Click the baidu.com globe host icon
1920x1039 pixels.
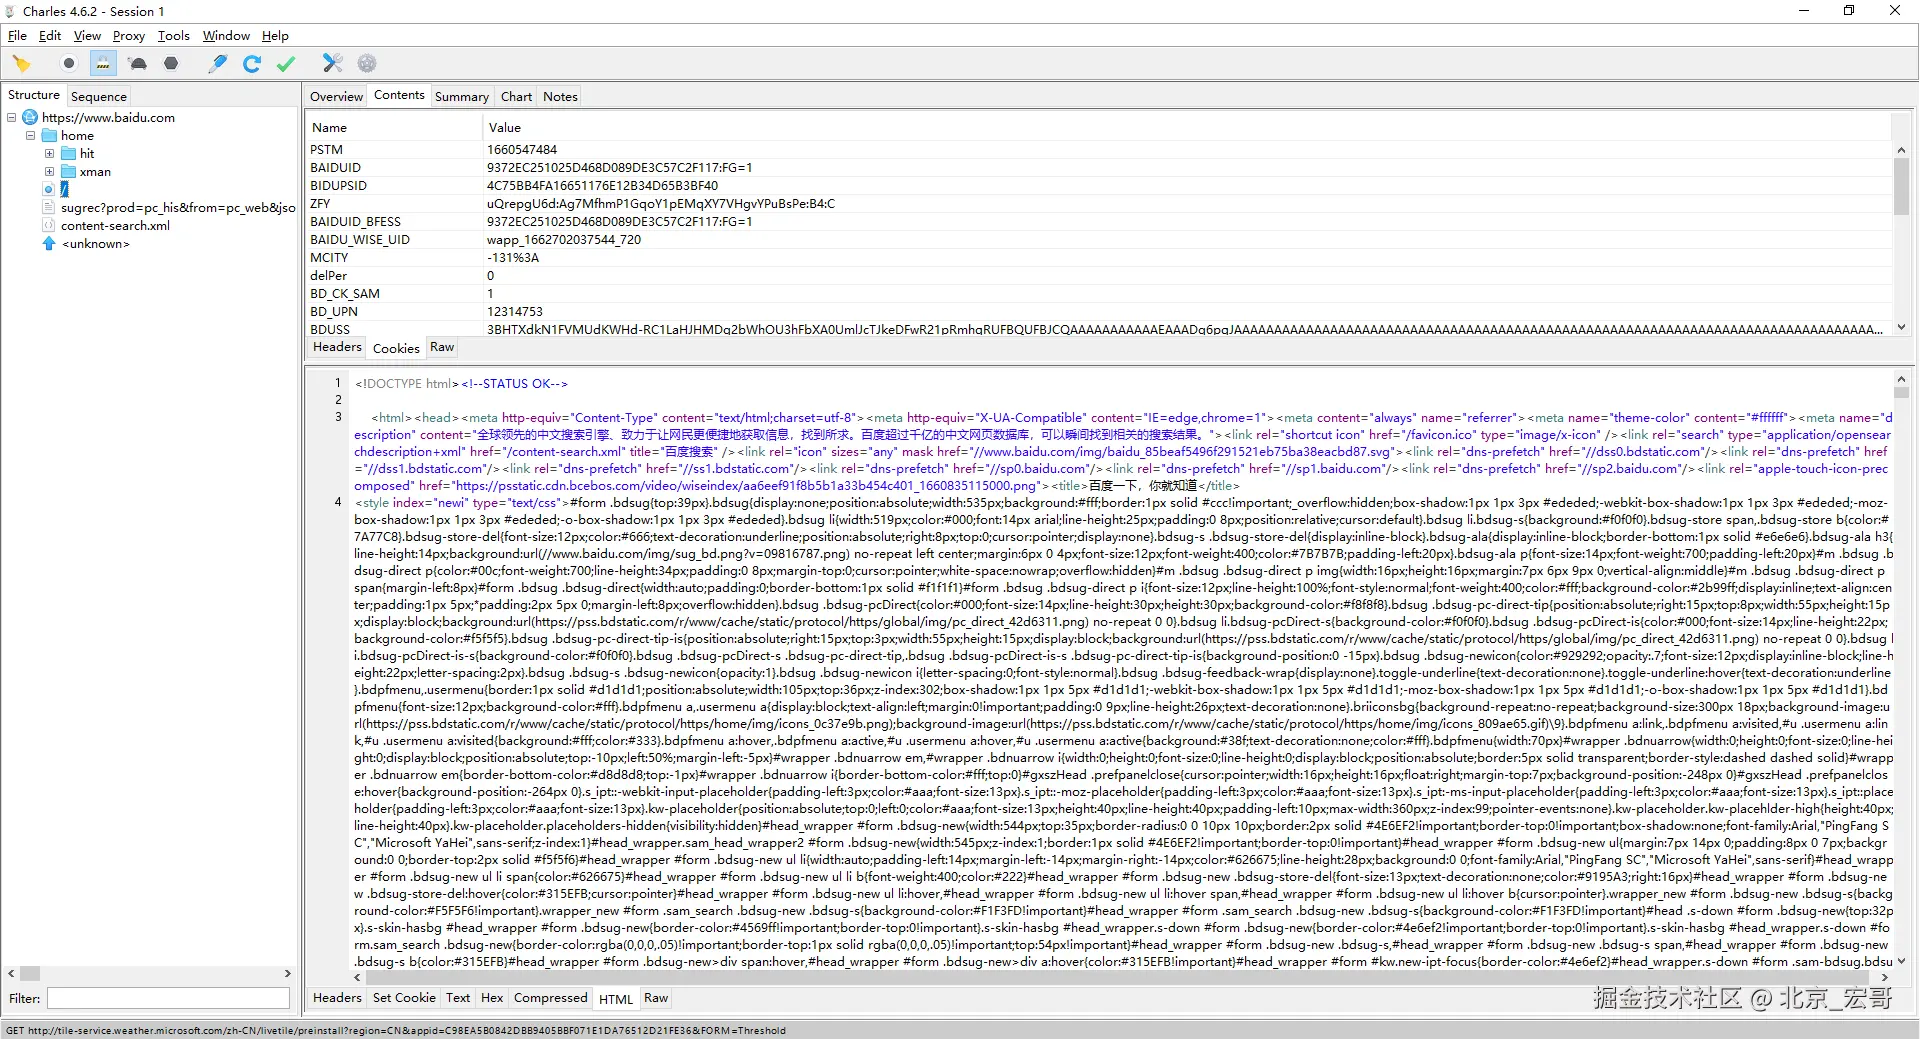(30, 118)
